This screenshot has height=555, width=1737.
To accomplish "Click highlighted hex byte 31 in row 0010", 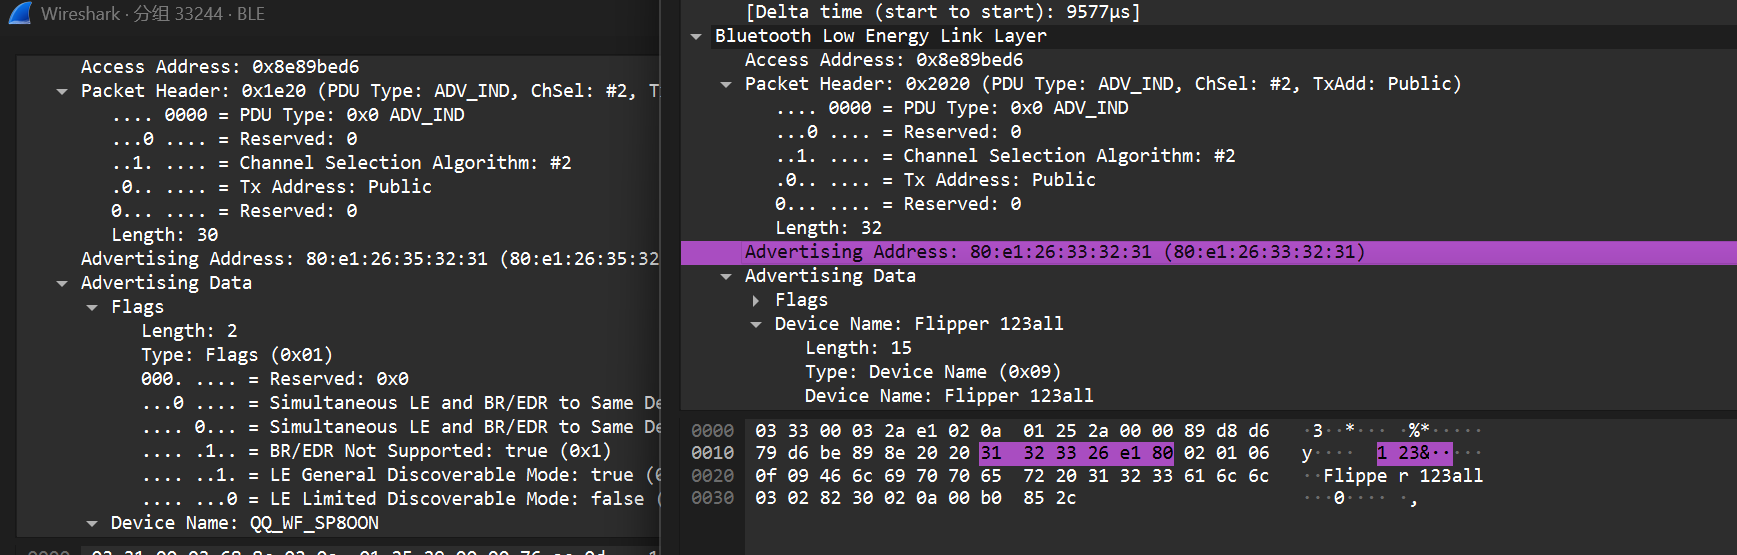I will [x=991, y=453].
